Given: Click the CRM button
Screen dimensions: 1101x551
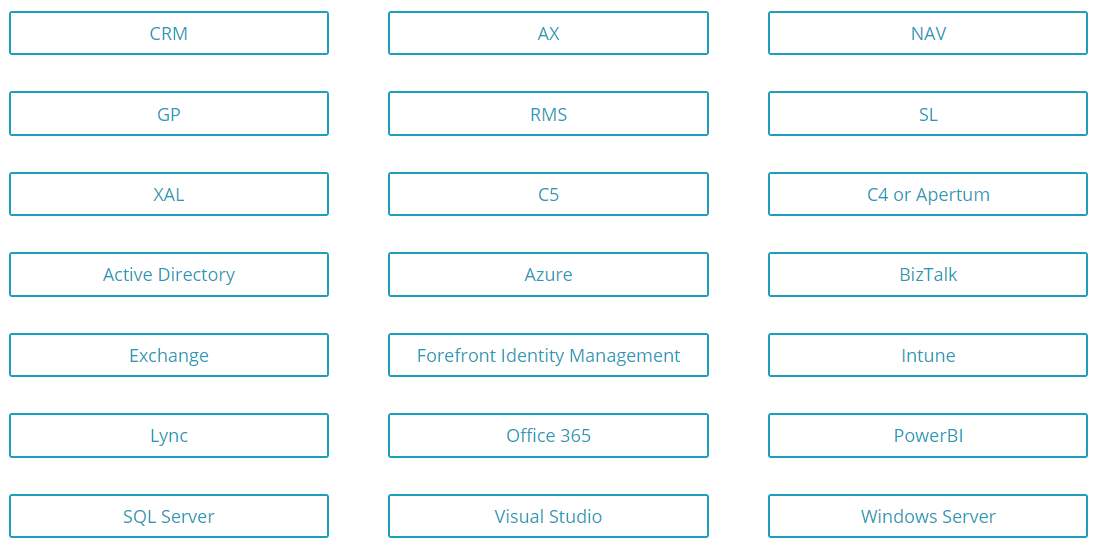Looking at the screenshot, I should (169, 33).
